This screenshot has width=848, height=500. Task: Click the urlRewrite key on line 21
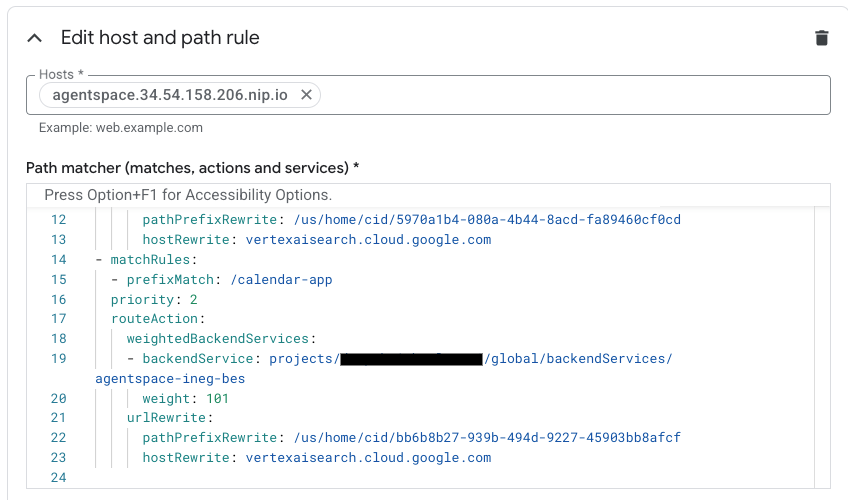pos(166,418)
